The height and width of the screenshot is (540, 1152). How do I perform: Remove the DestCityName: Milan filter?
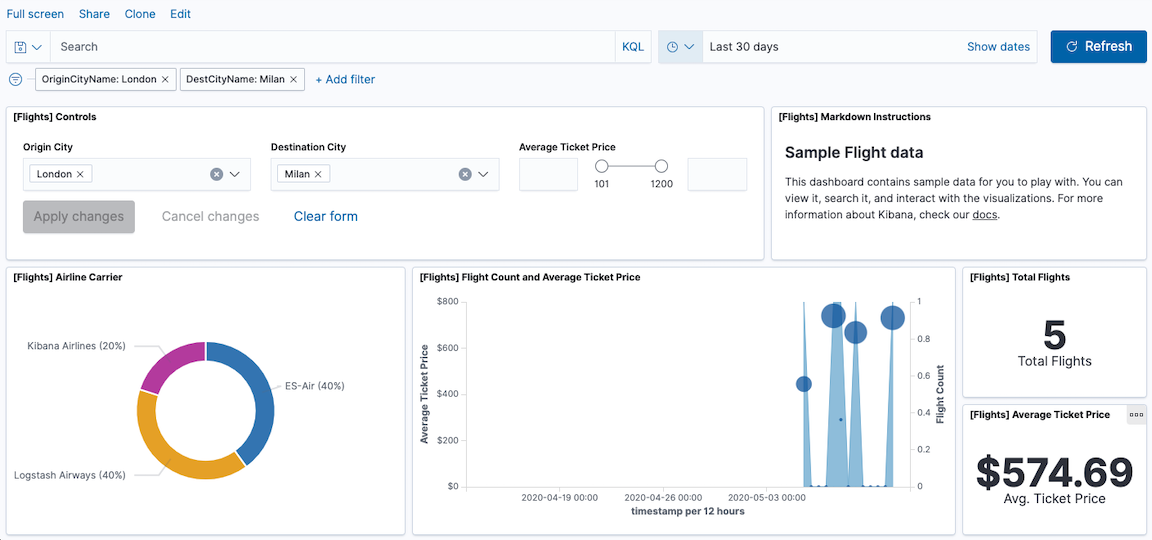pos(294,79)
